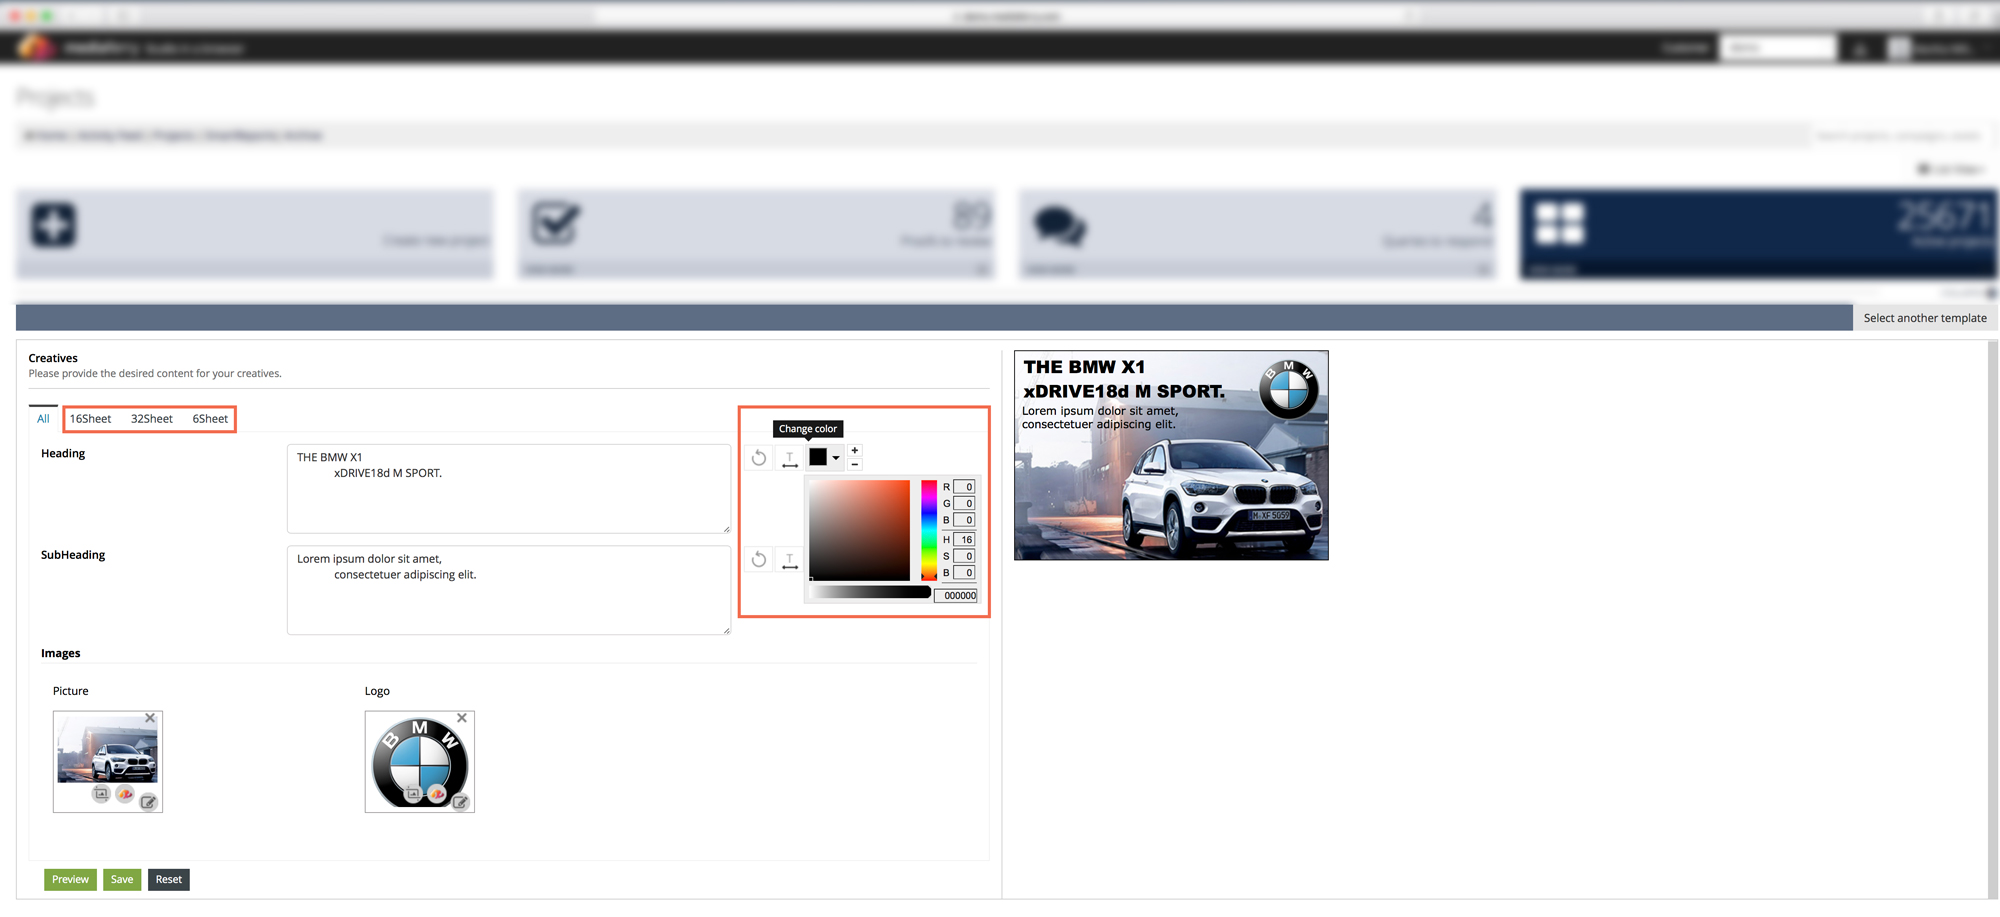Switch to the All tab
This screenshot has width=2000, height=917.
click(43, 419)
